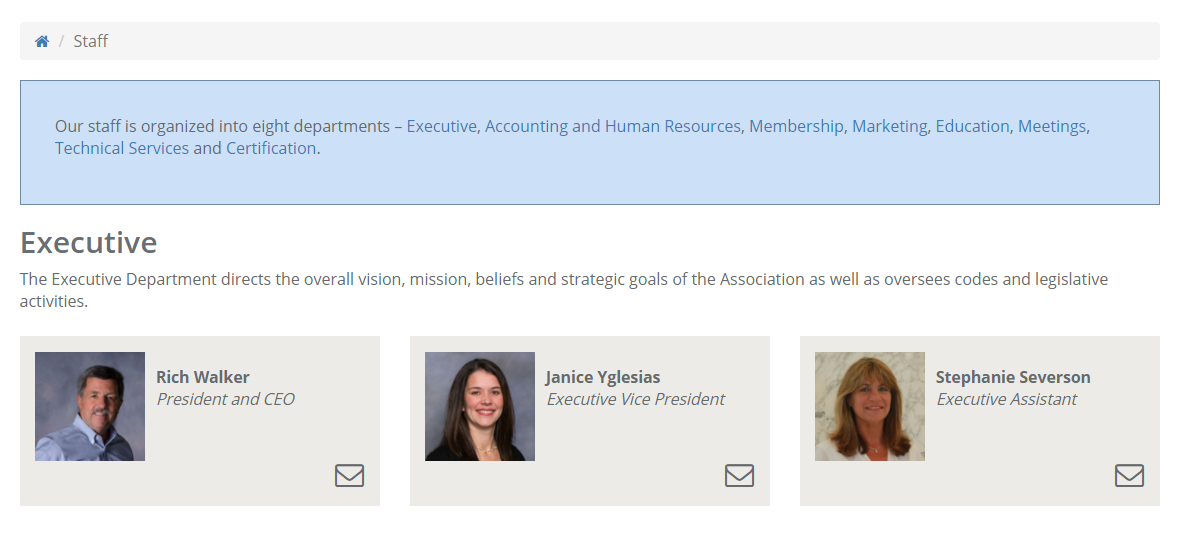Jump to the Membership department link
The width and height of the screenshot is (1185, 540).
point(796,127)
